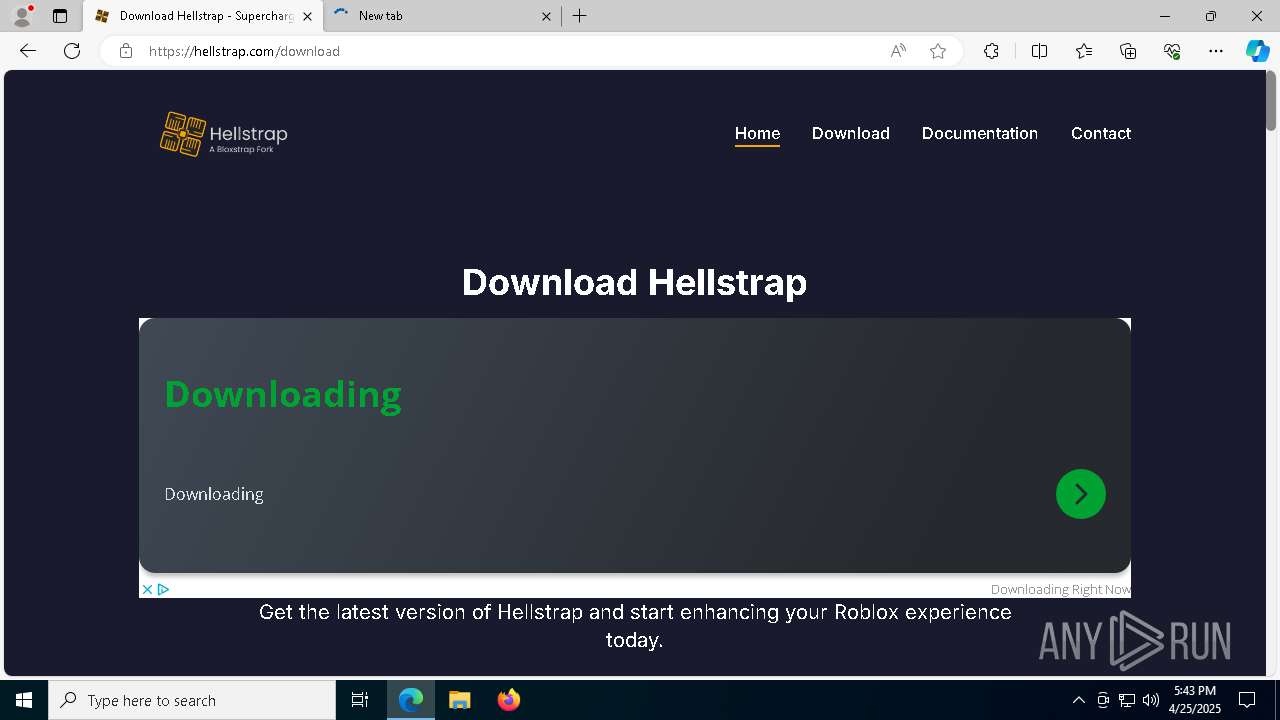Open the Copilot sidebar
1280x720 pixels.
click(1257, 51)
